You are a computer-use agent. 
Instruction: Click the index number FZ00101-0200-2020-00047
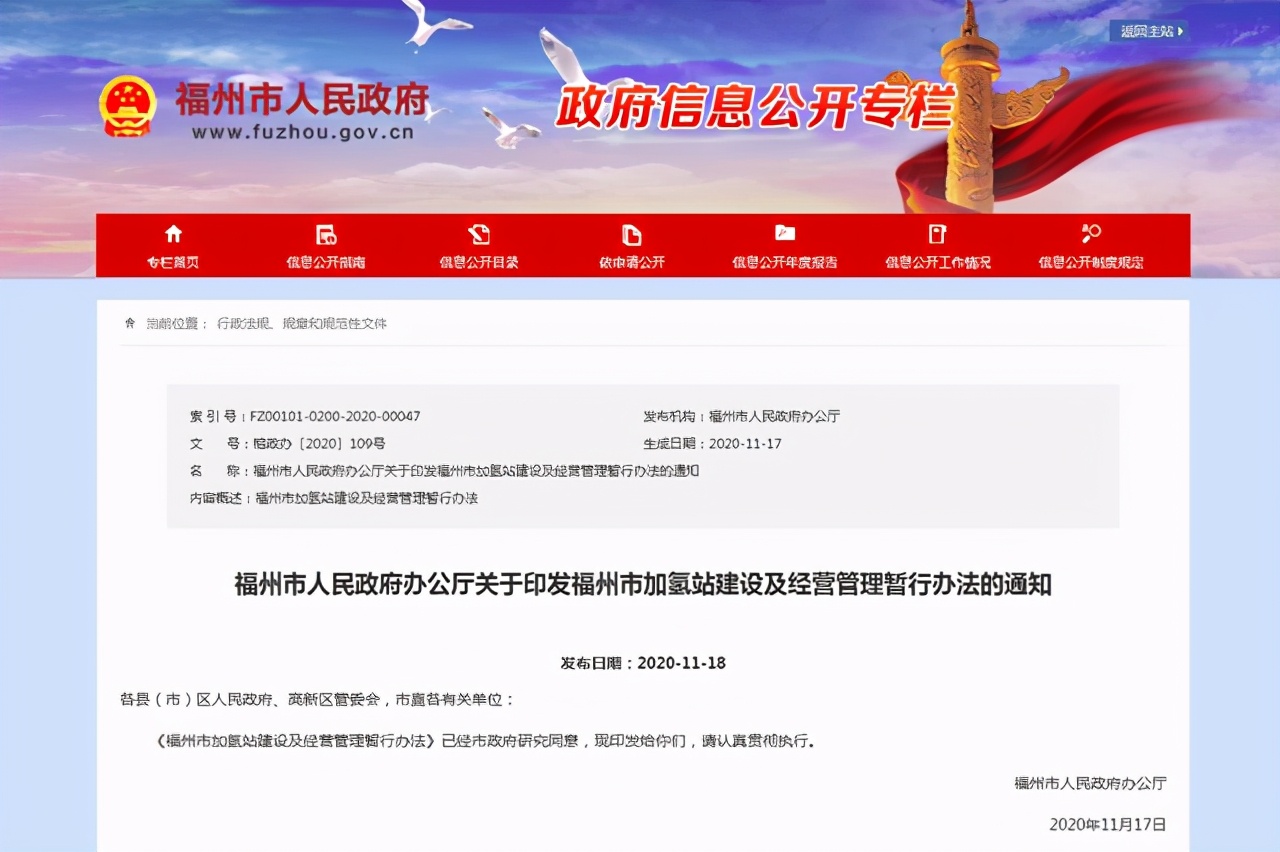(x=335, y=416)
